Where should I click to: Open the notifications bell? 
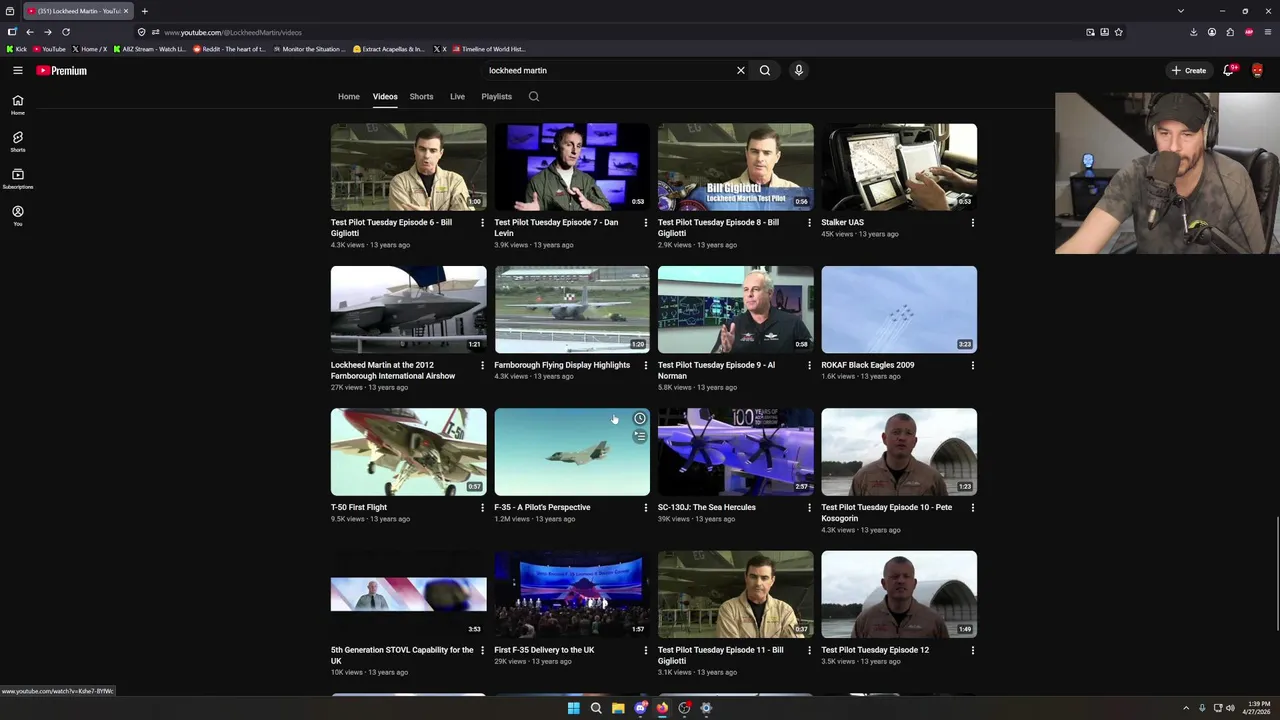1229,70
